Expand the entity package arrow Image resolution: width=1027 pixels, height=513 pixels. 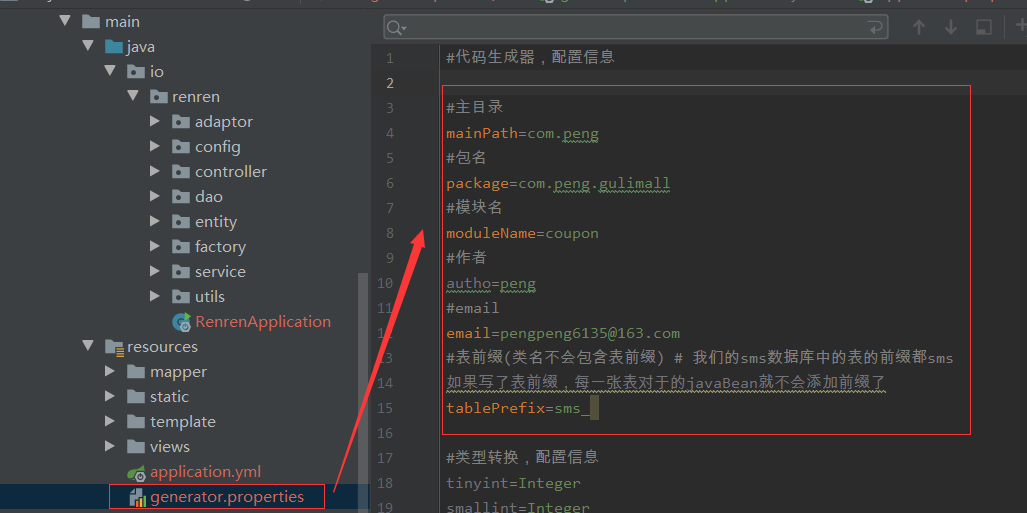click(155, 221)
